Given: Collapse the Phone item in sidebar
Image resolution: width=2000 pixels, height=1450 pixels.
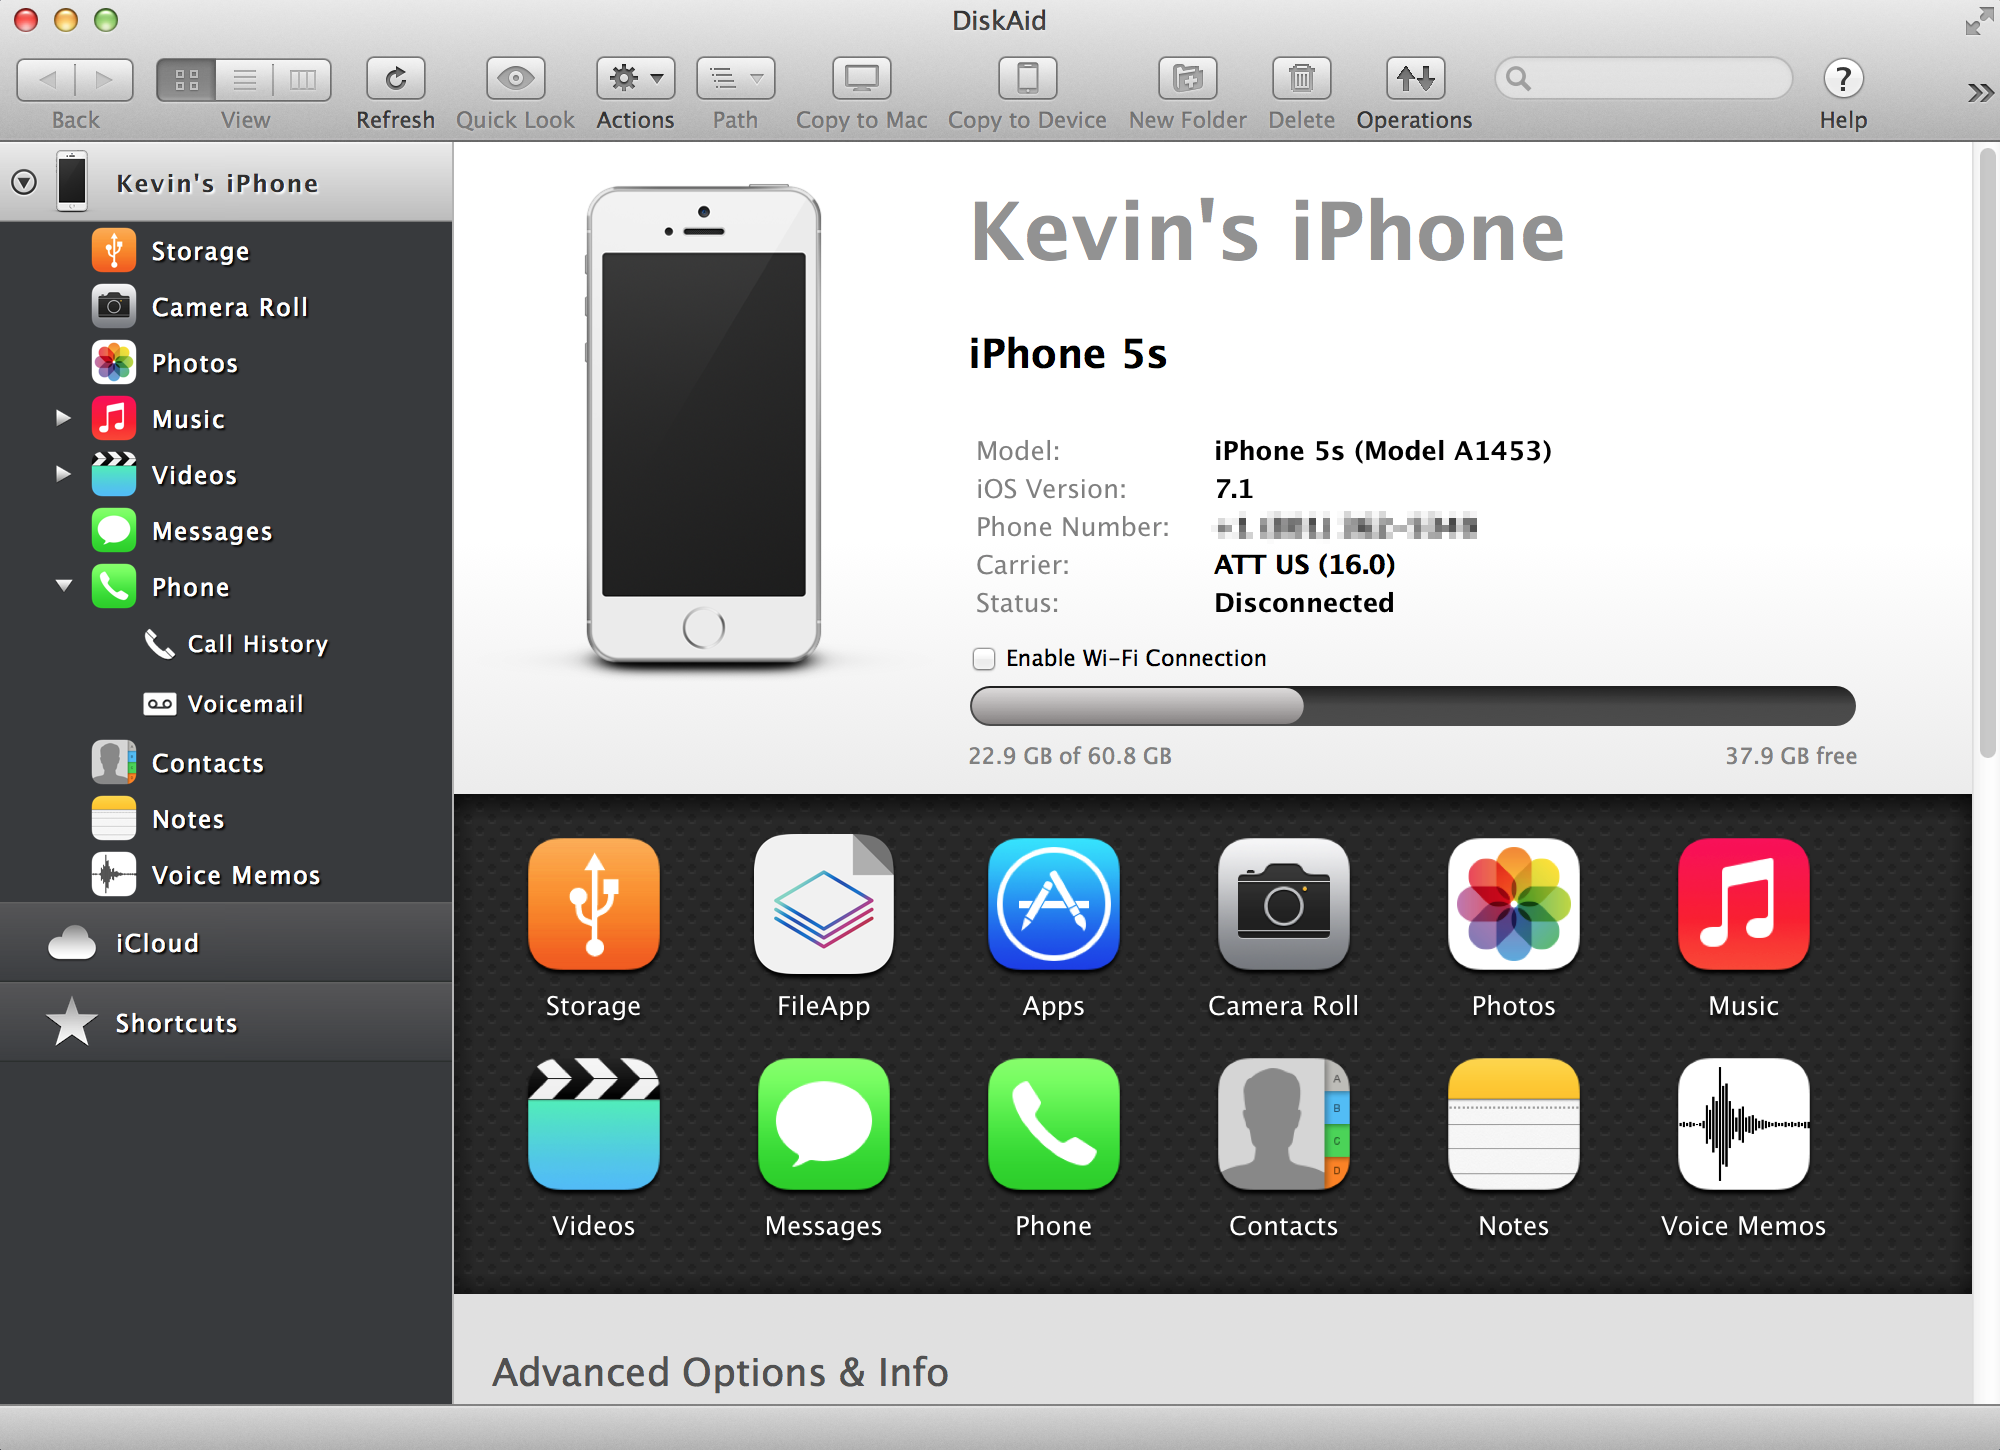Looking at the screenshot, I should 64,585.
